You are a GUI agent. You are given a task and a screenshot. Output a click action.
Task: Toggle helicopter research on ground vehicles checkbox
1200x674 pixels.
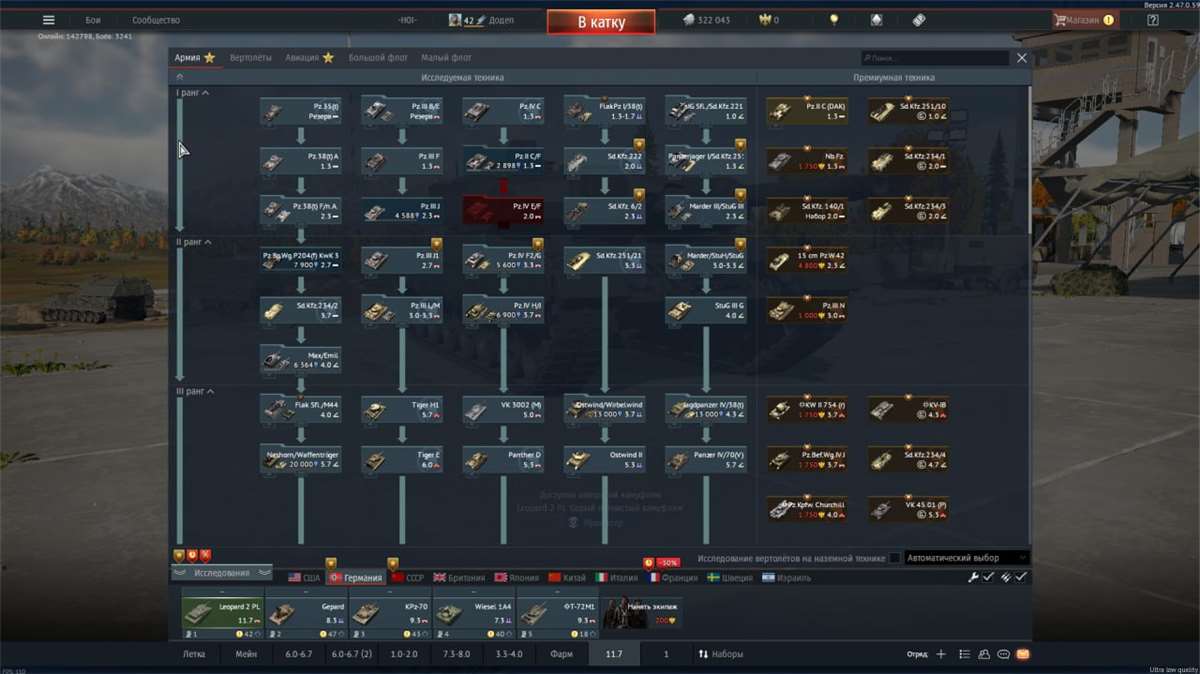[x=894, y=558]
